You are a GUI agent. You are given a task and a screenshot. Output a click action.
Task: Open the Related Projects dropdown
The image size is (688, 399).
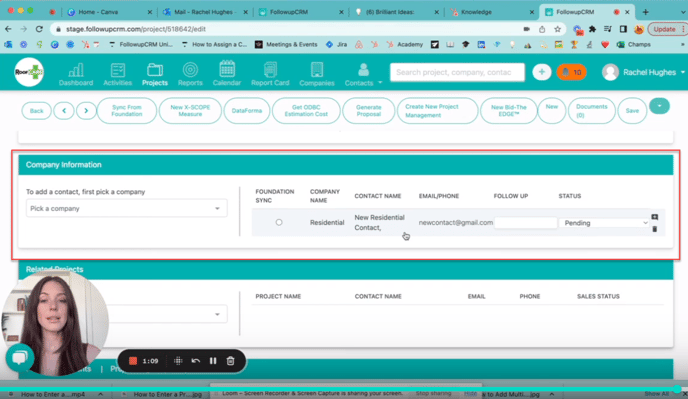[x=167, y=314]
